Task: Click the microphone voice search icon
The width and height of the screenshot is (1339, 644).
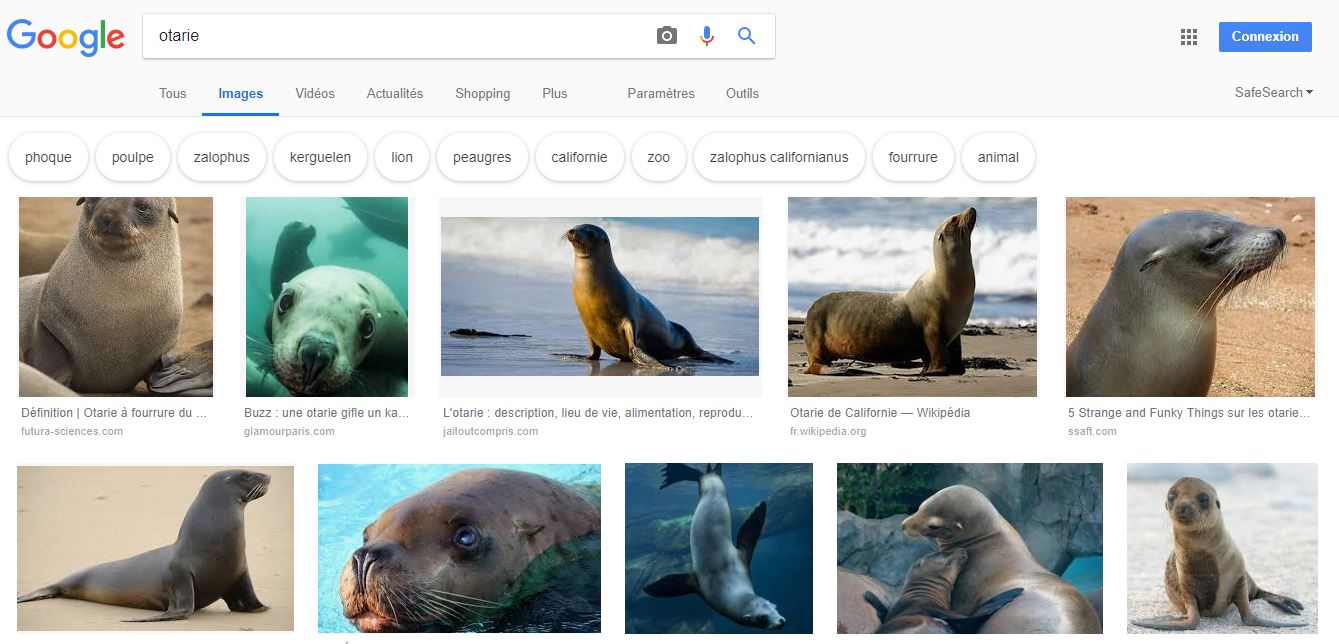Action: pos(707,36)
